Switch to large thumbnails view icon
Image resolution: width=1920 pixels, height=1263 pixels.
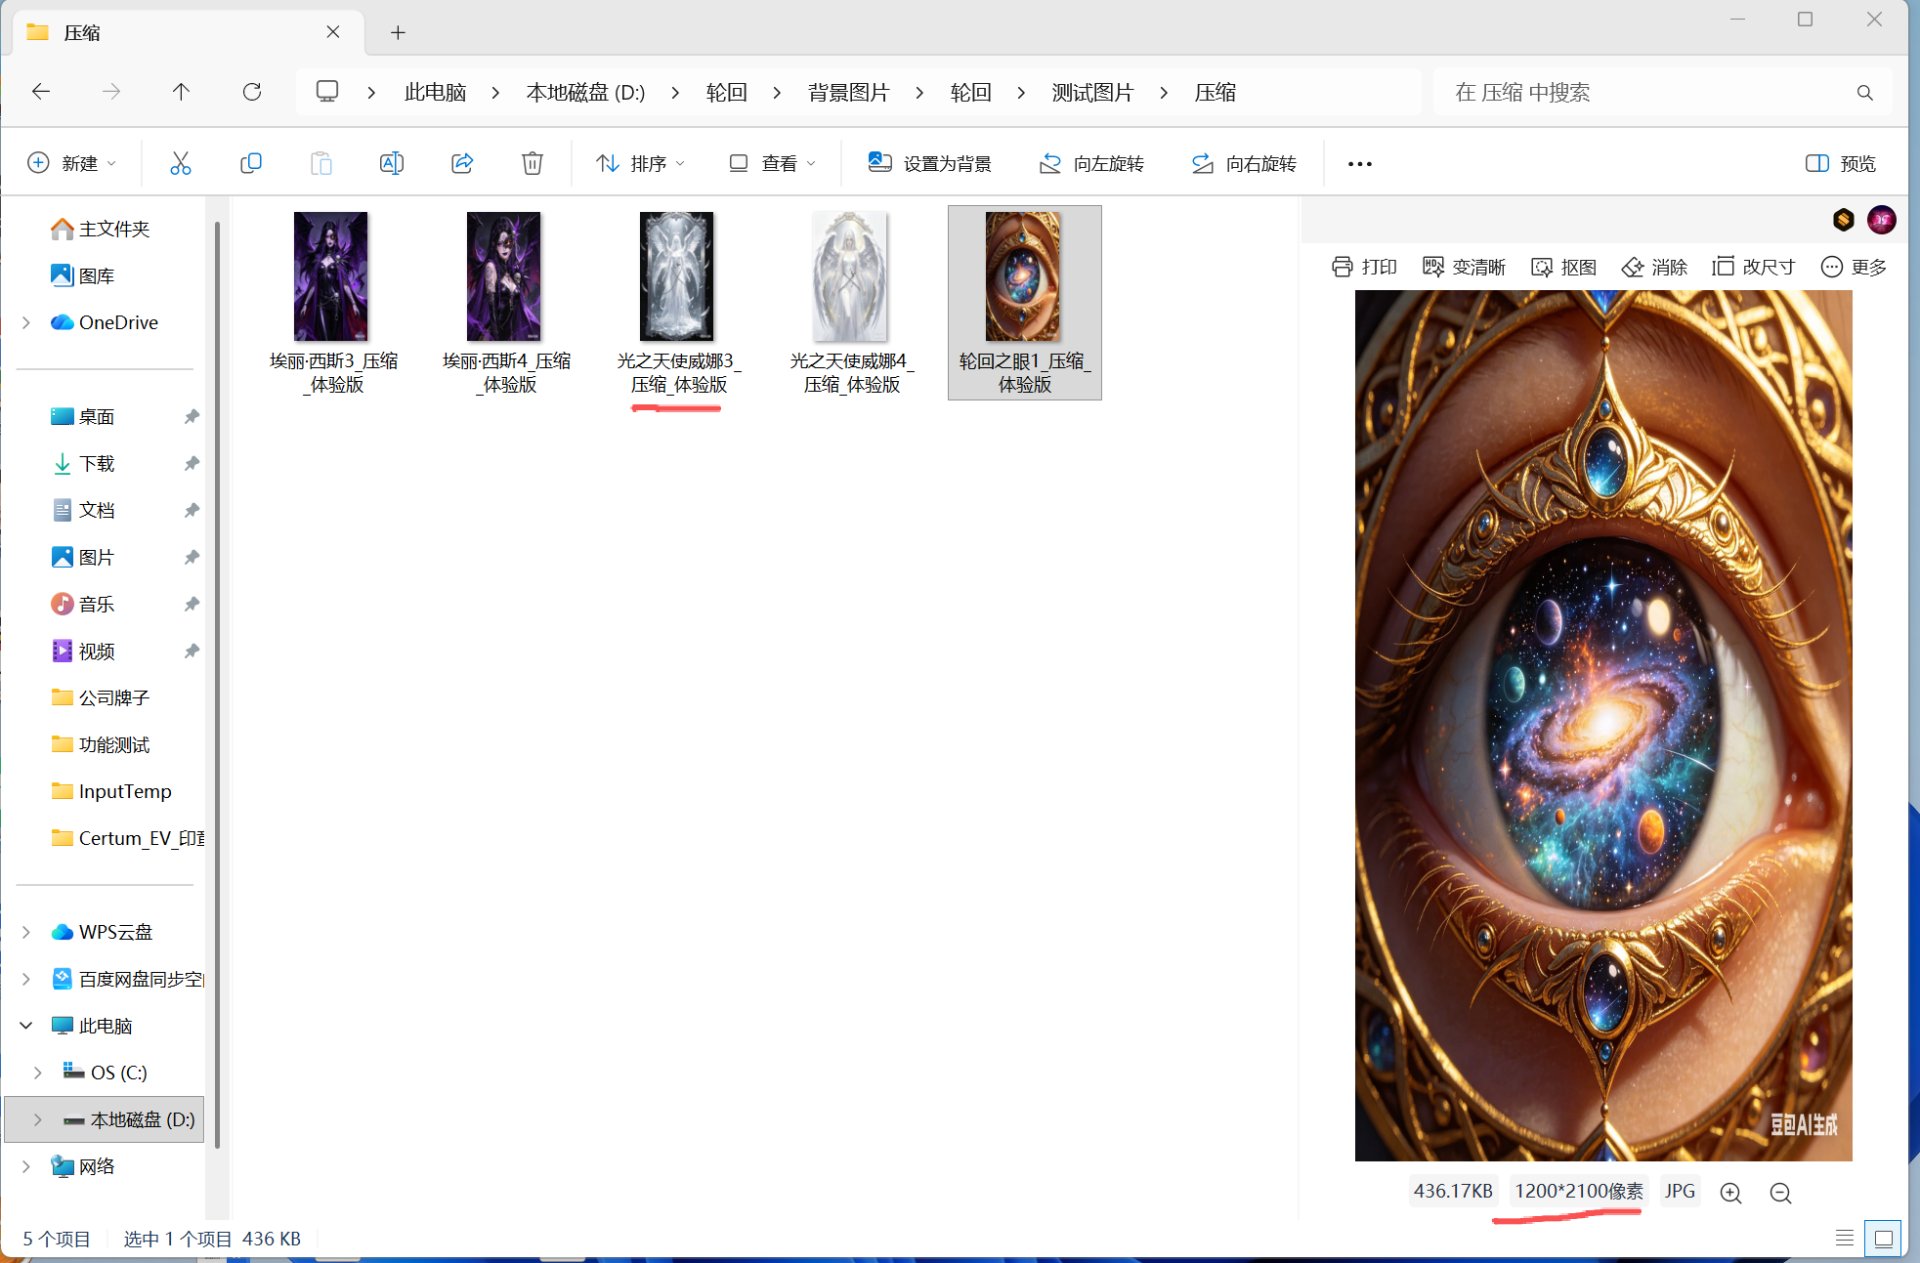(x=1883, y=1238)
